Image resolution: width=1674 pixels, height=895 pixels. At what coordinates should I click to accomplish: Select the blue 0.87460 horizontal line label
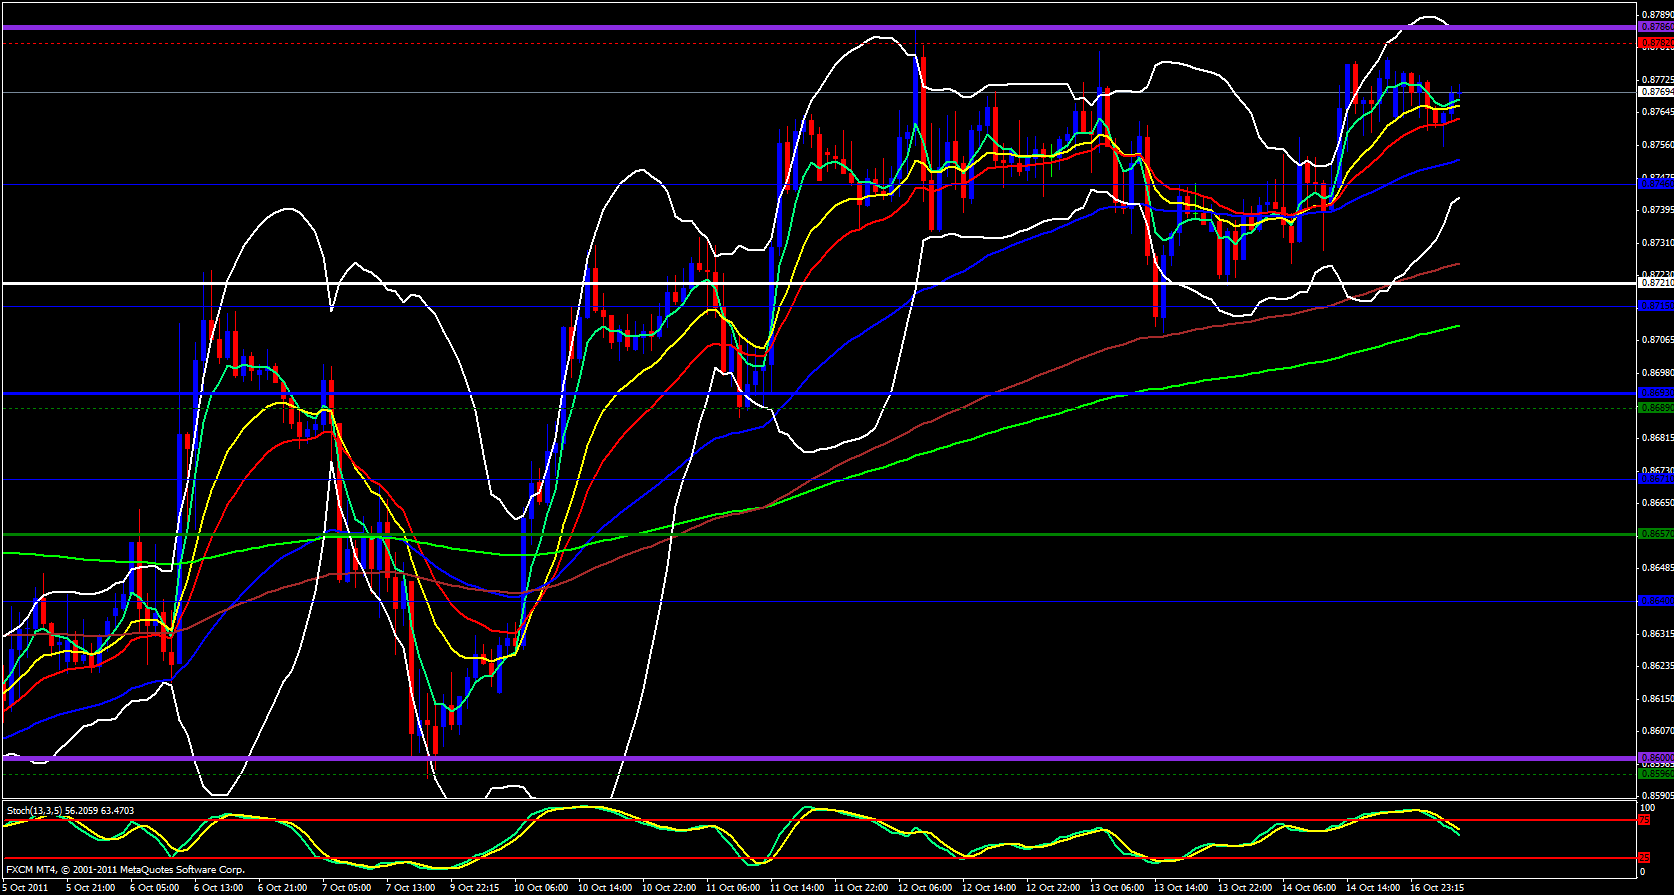1656,184
